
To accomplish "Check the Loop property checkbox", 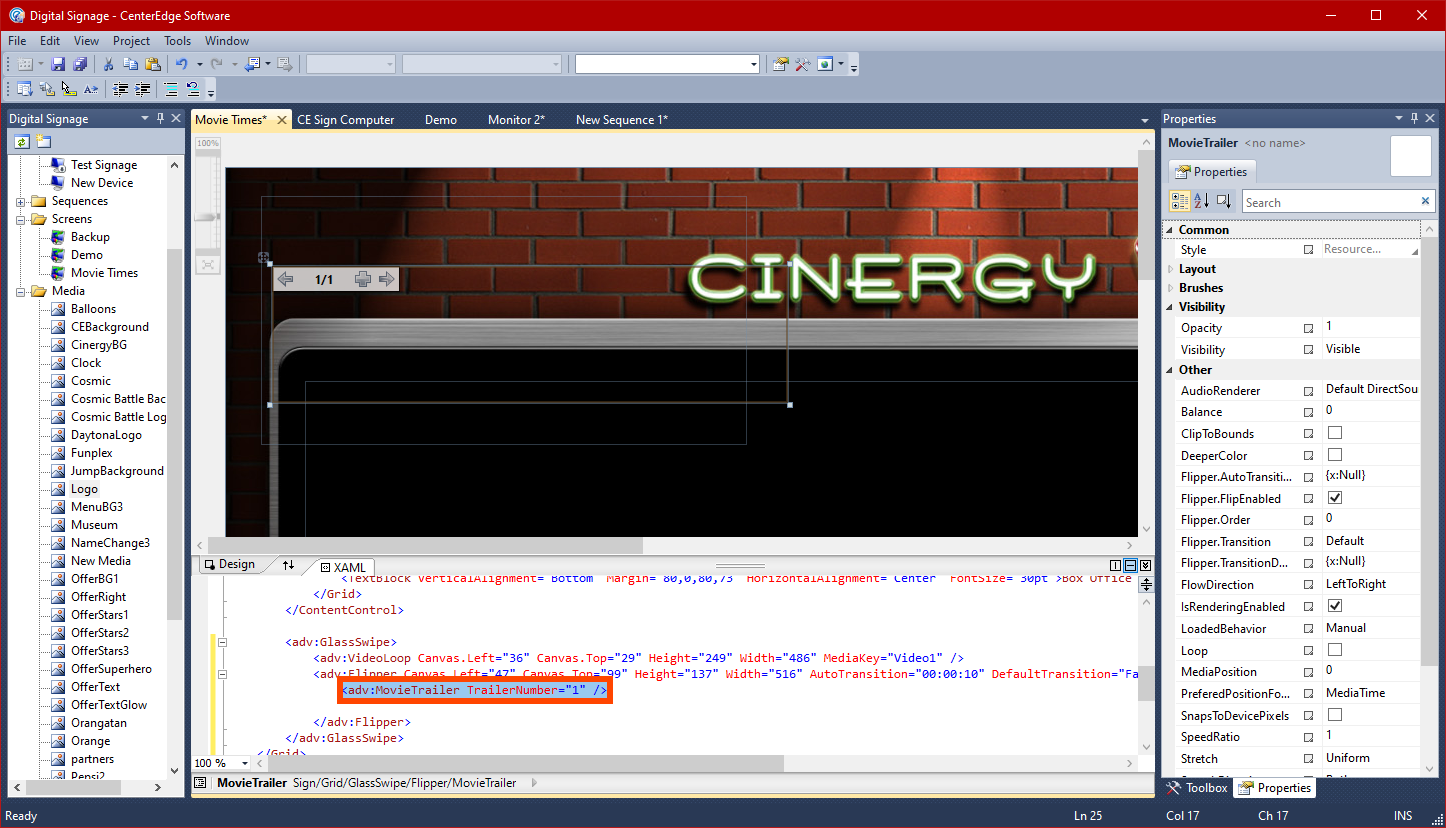I will pos(1334,650).
